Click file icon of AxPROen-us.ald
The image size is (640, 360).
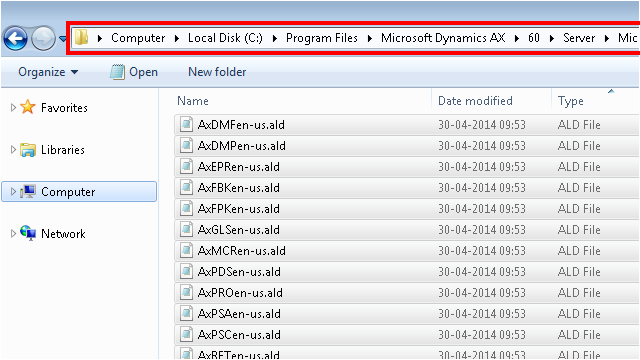186,292
